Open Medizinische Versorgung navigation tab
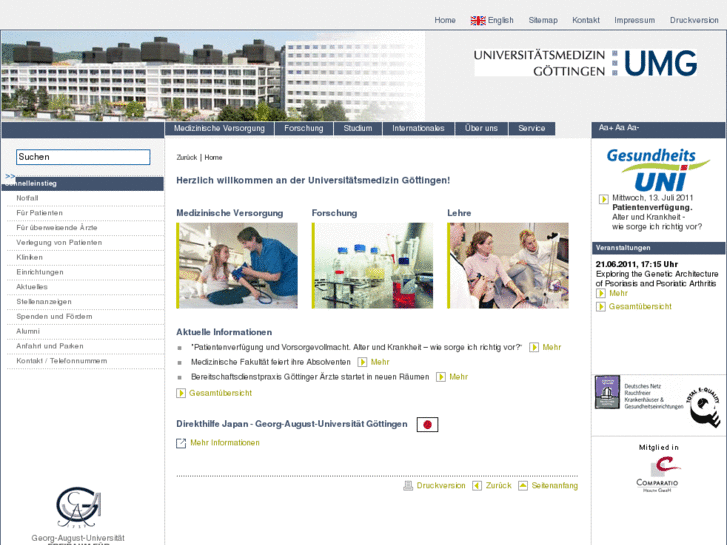The width and height of the screenshot is (727, 545). (219, 128)
